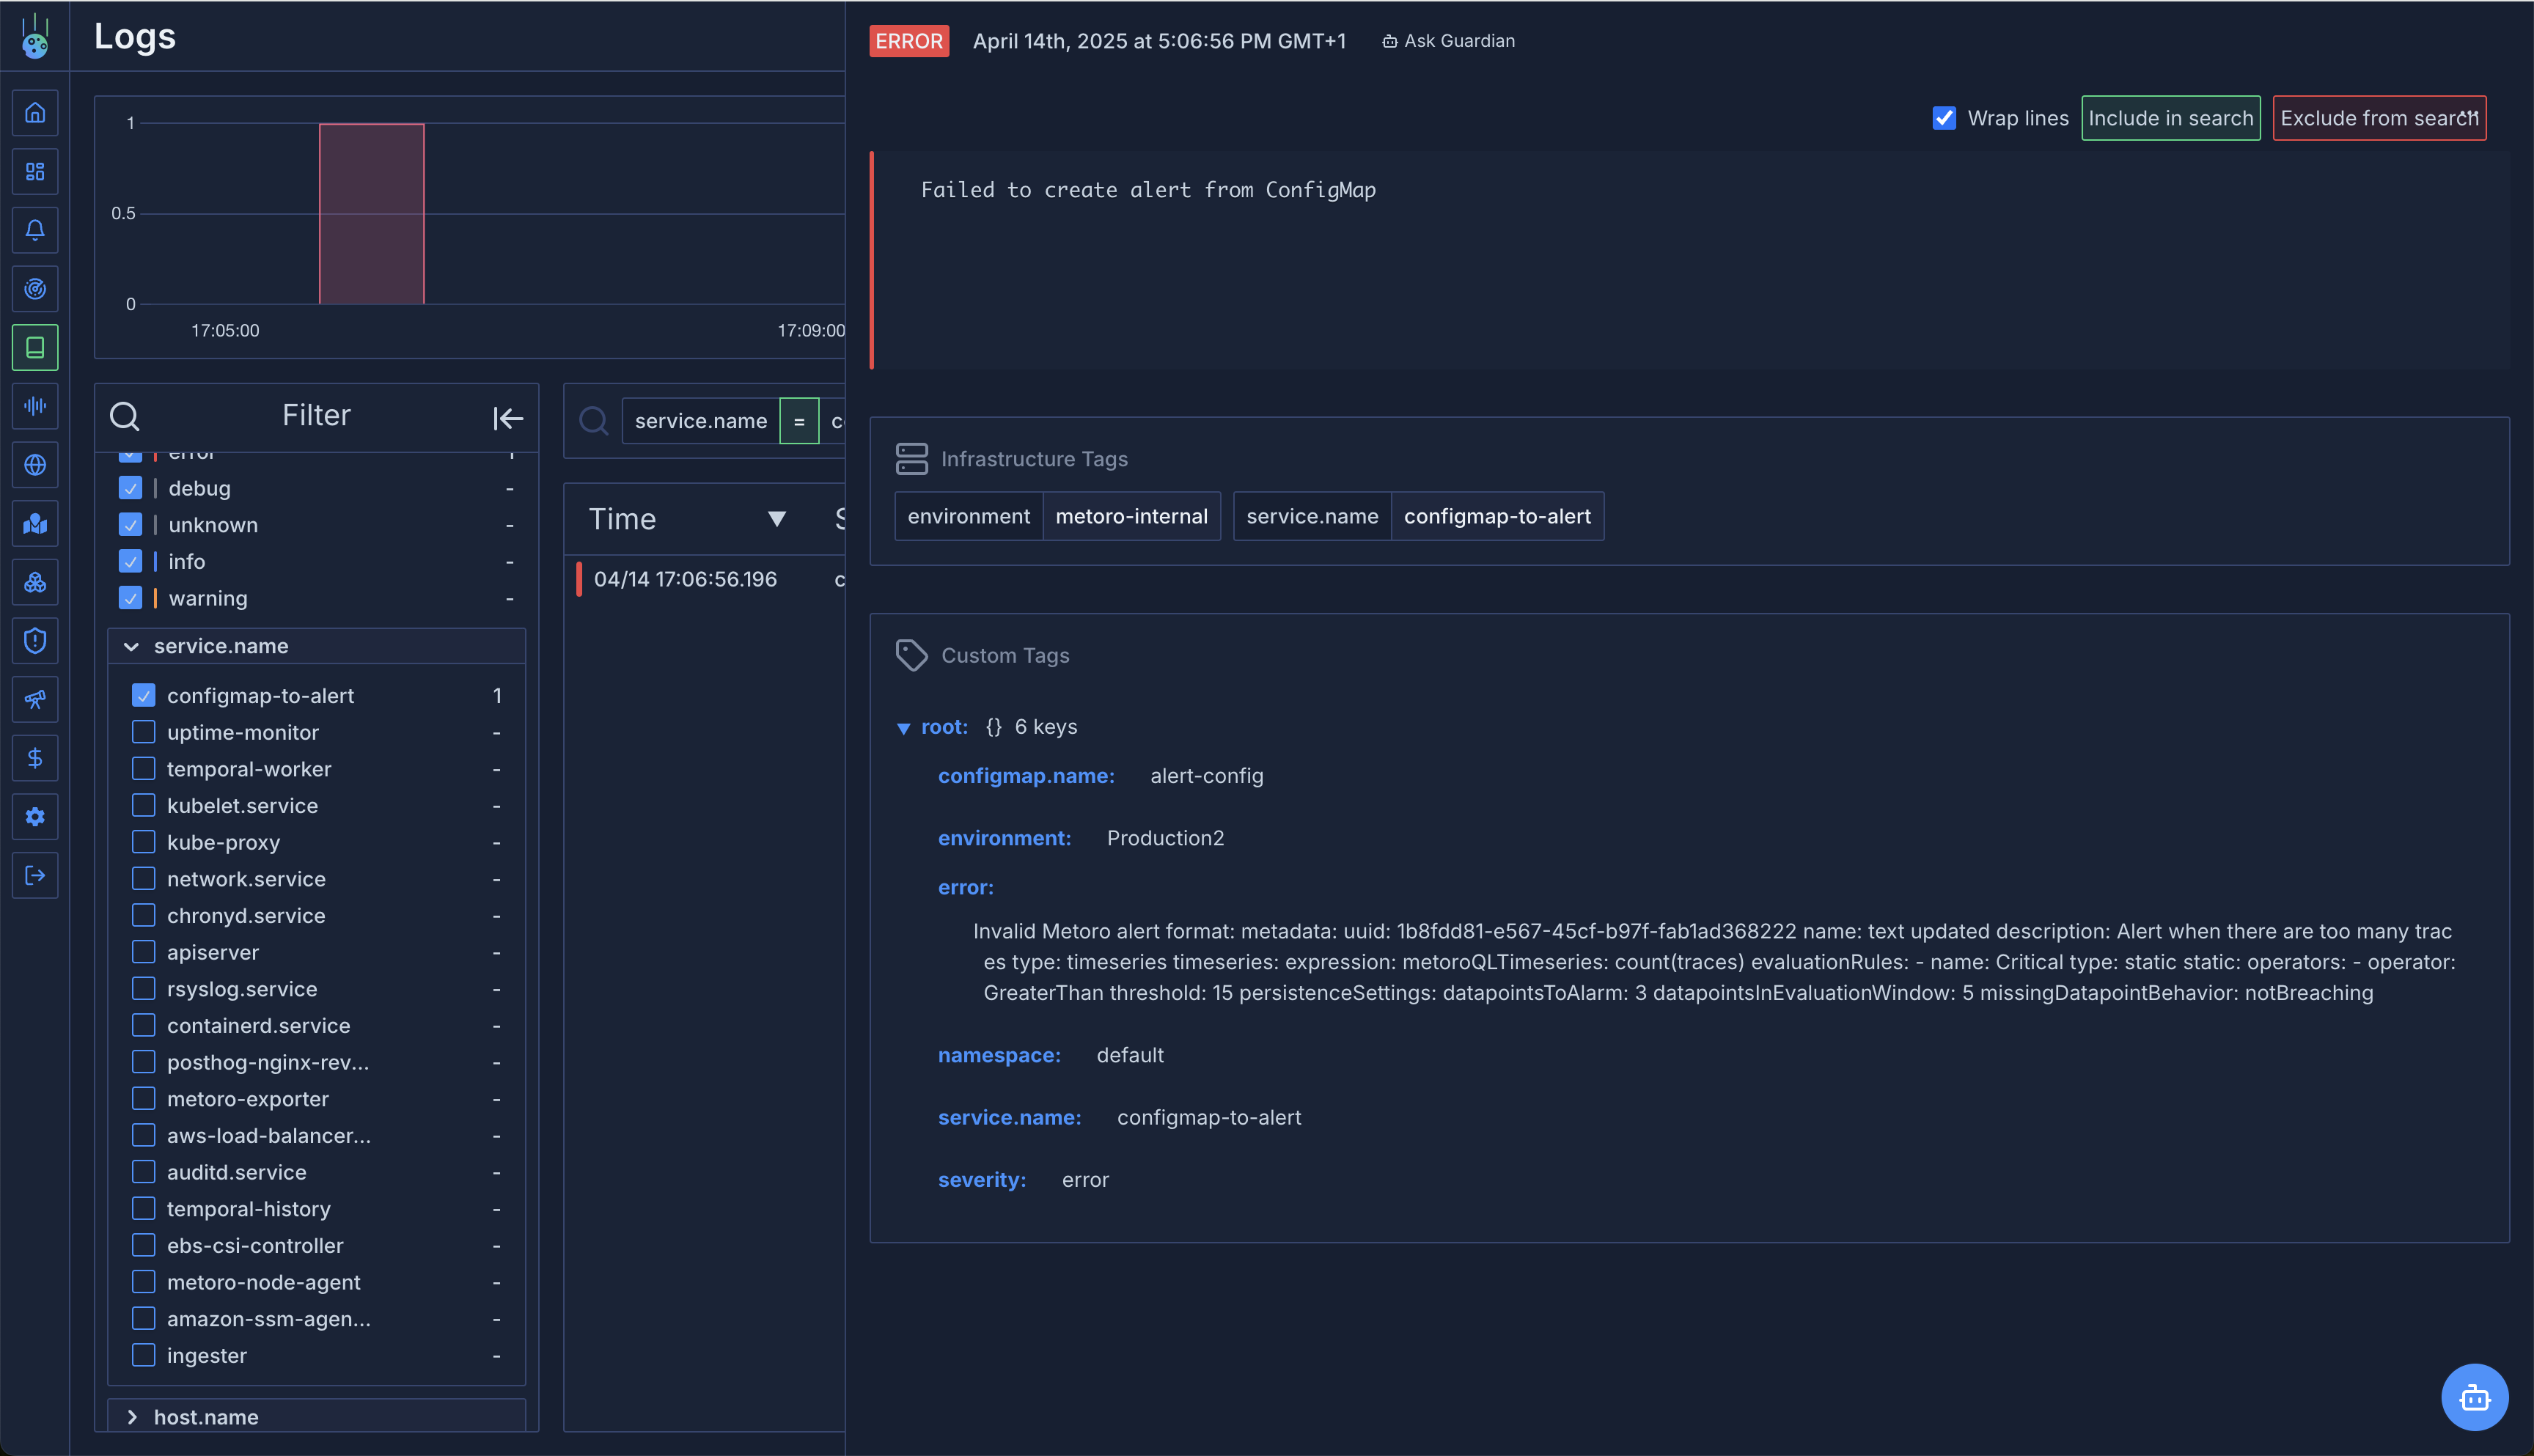Open the Home icon in sidebar

pos(35,113)
